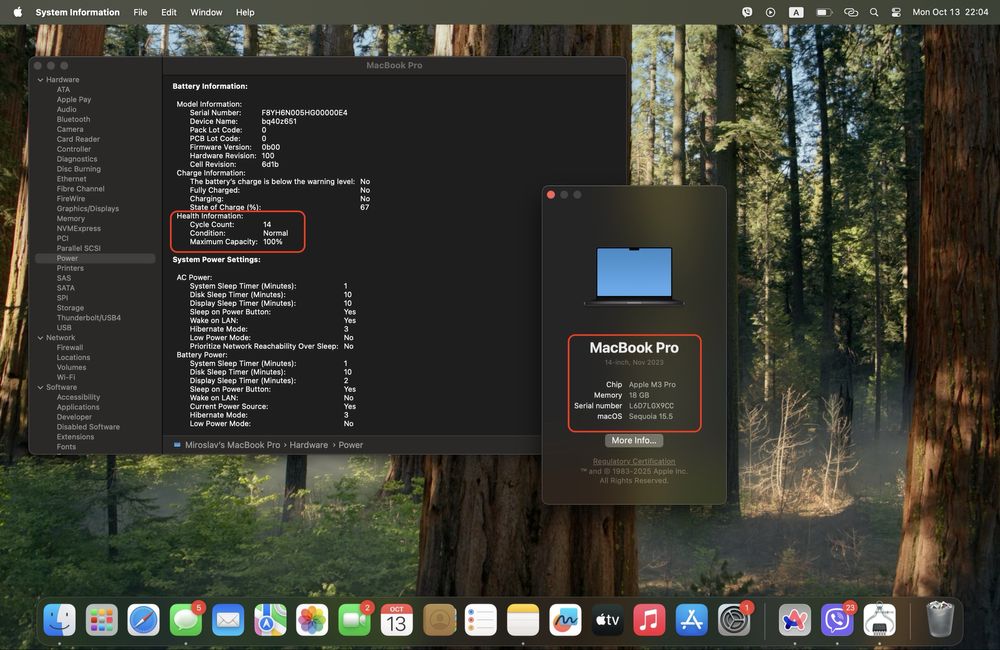Open Spotlight search in menu bar
1000x650 pixels.
[x=874, y=11]
